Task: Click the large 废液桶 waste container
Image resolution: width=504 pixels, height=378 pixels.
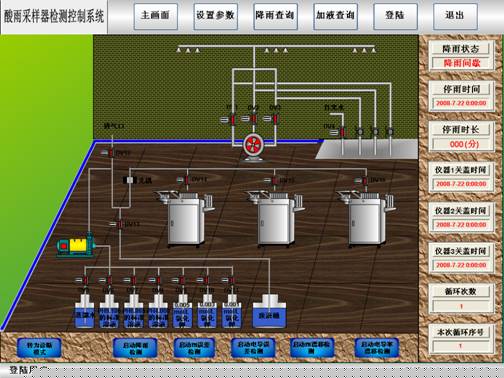Action: tap(269, 311)
